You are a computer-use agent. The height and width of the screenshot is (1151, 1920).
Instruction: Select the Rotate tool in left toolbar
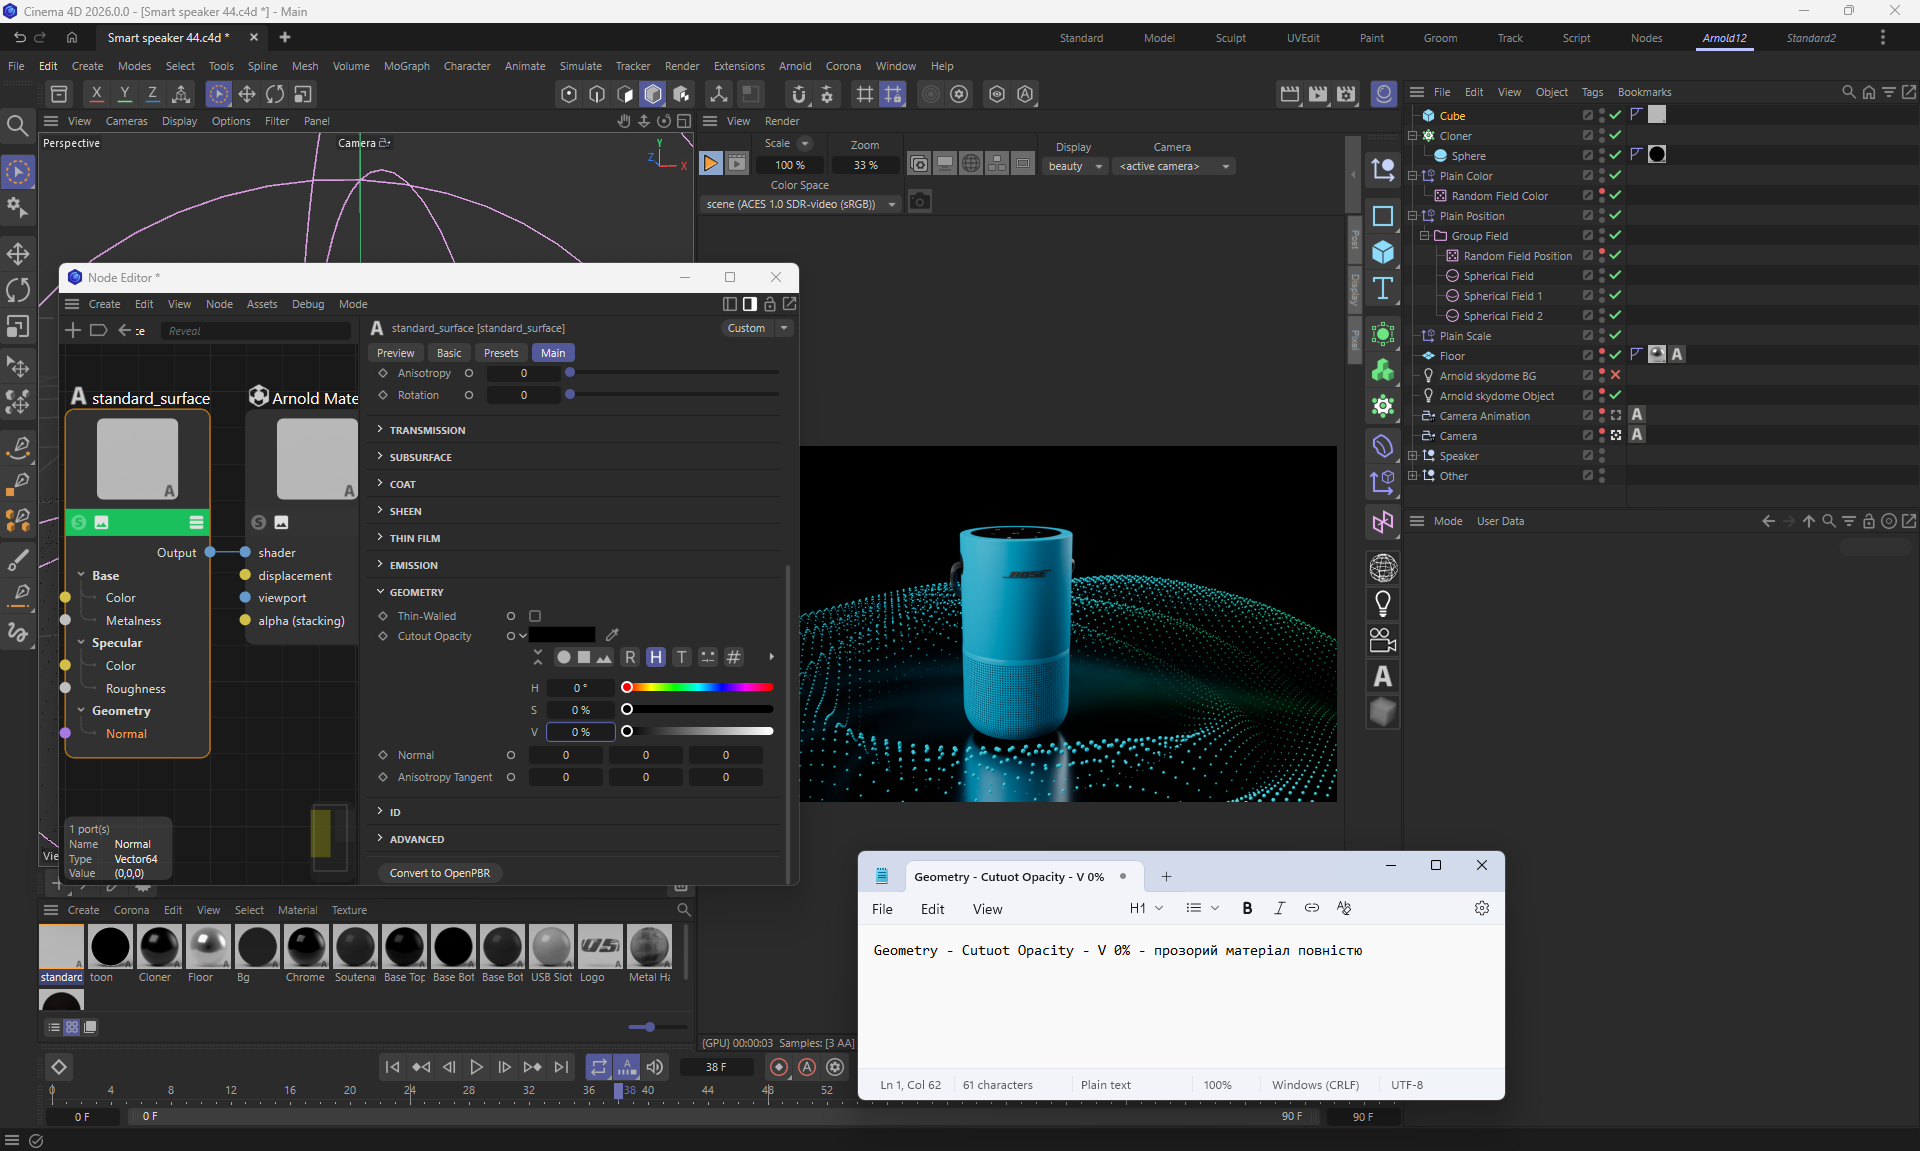[18, 290]
